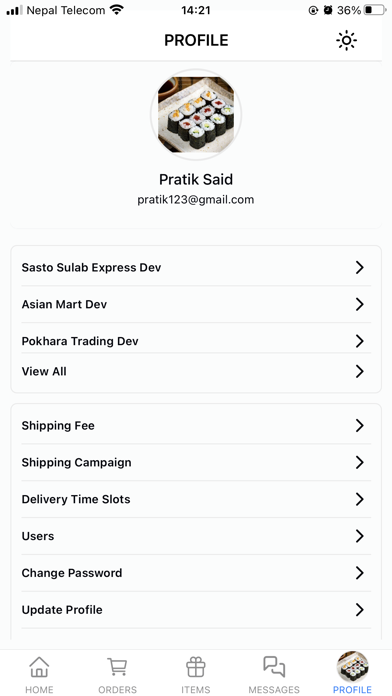The image size is (392, 696).
Task: Open the Orders cart icon
Action: click(x=117, y=667)
